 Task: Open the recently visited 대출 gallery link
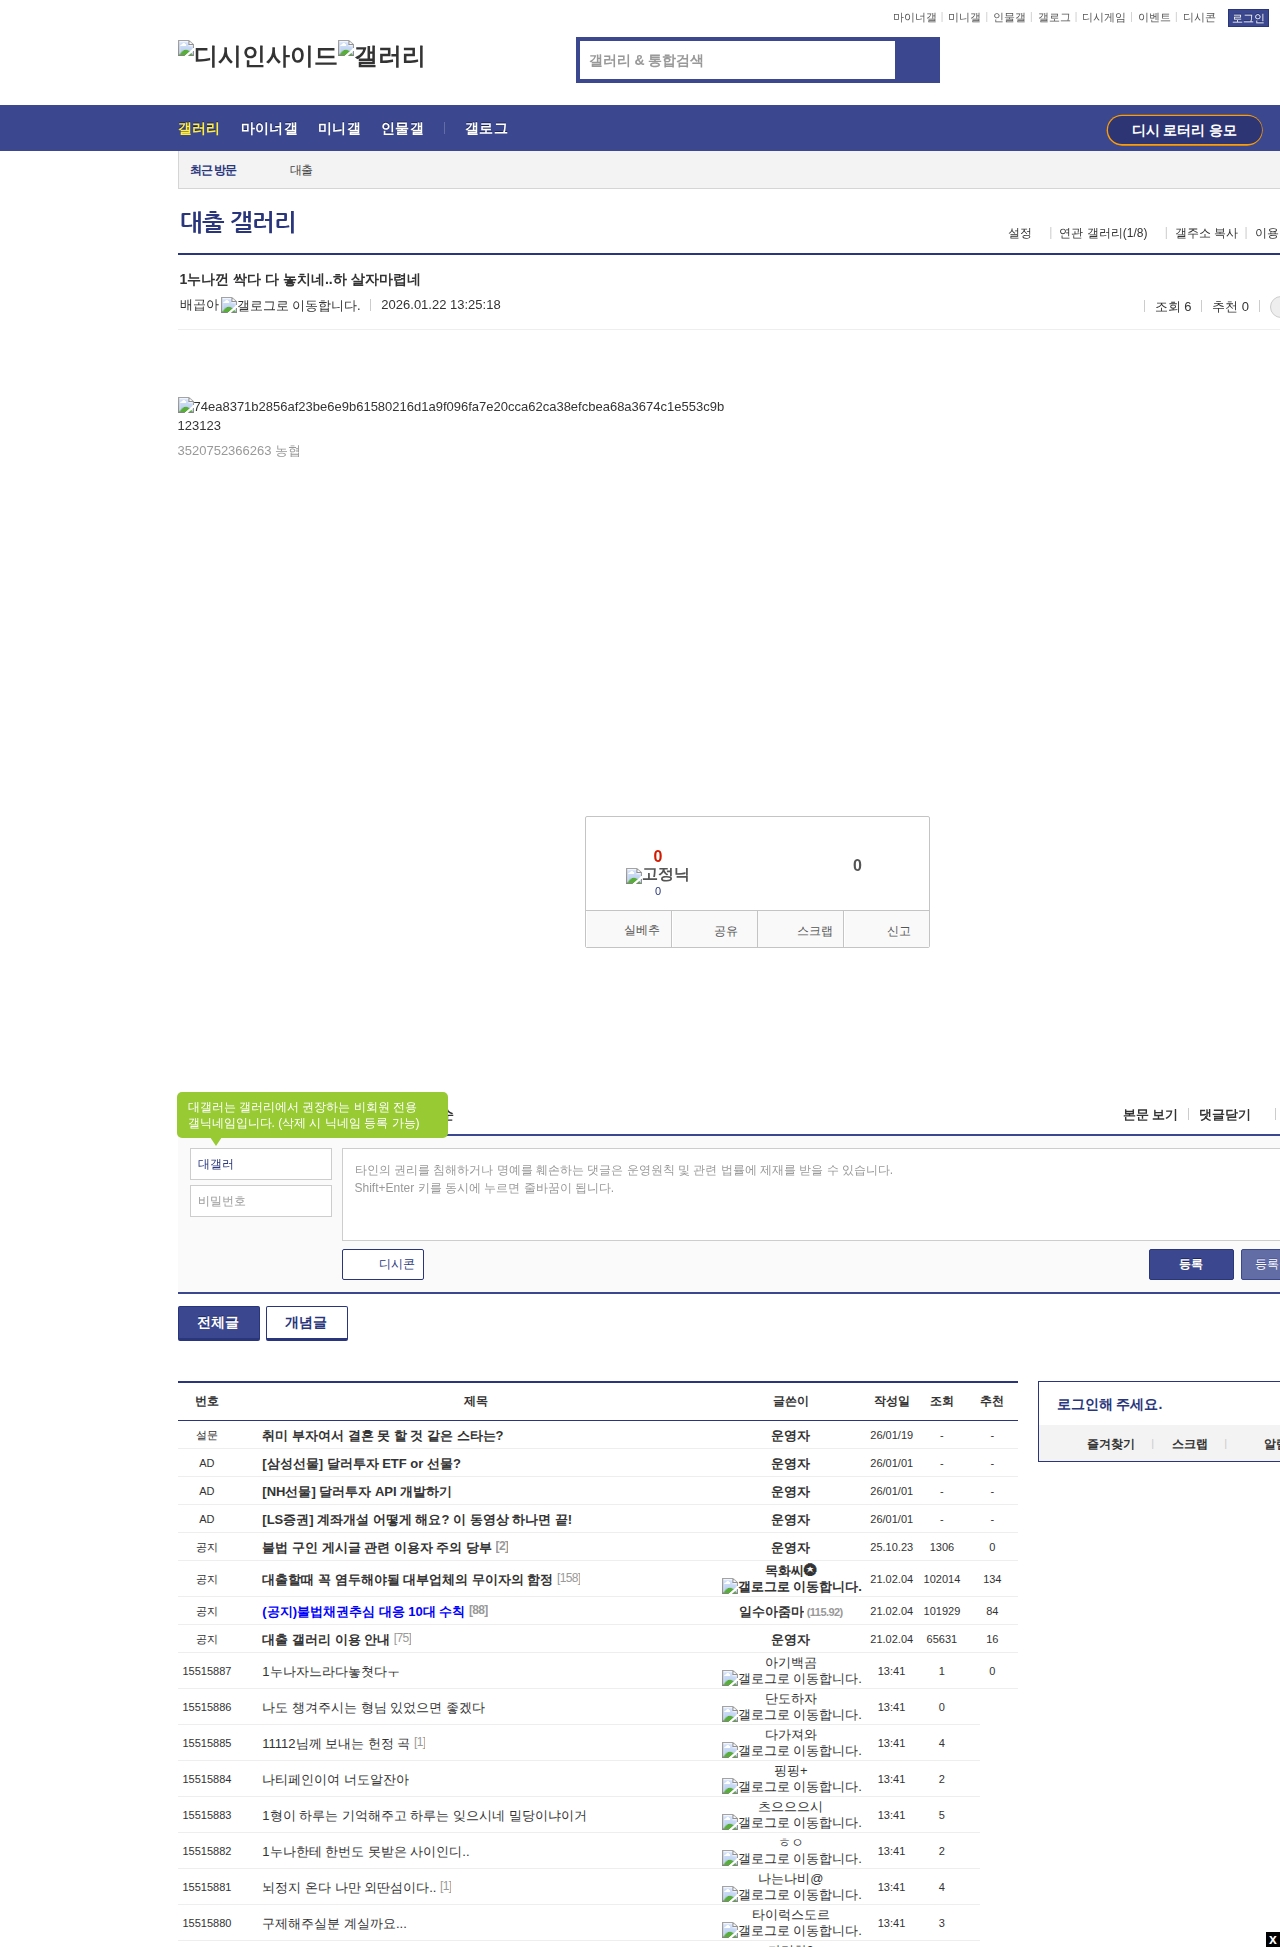(x=301, y=171)
